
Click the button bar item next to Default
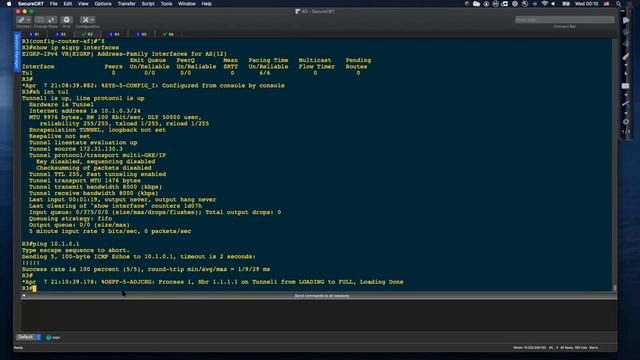(x=53, y=338)
